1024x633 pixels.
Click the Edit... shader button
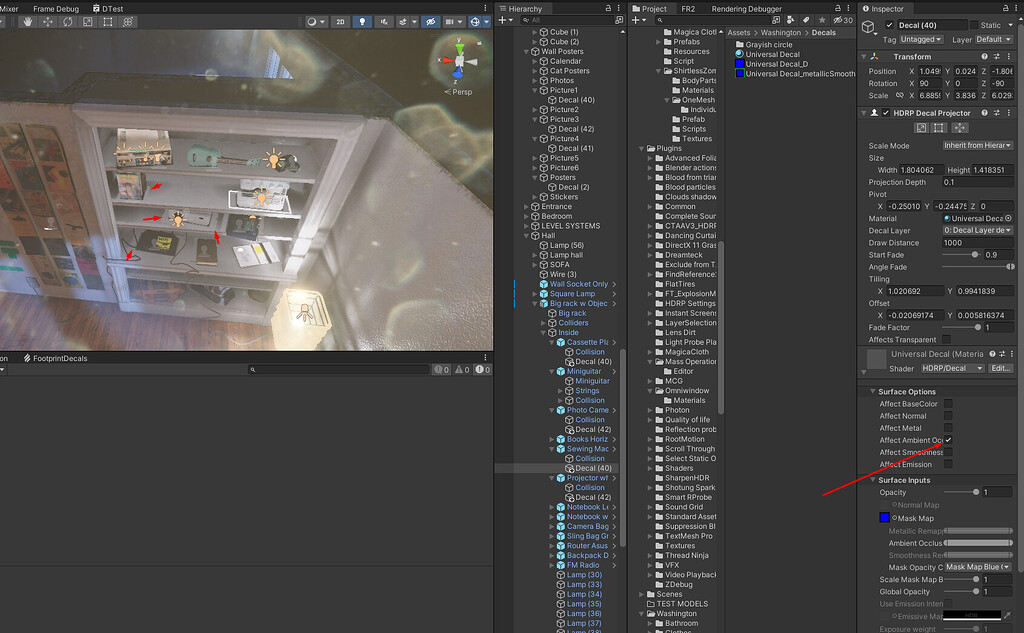tap(1001, 367)
